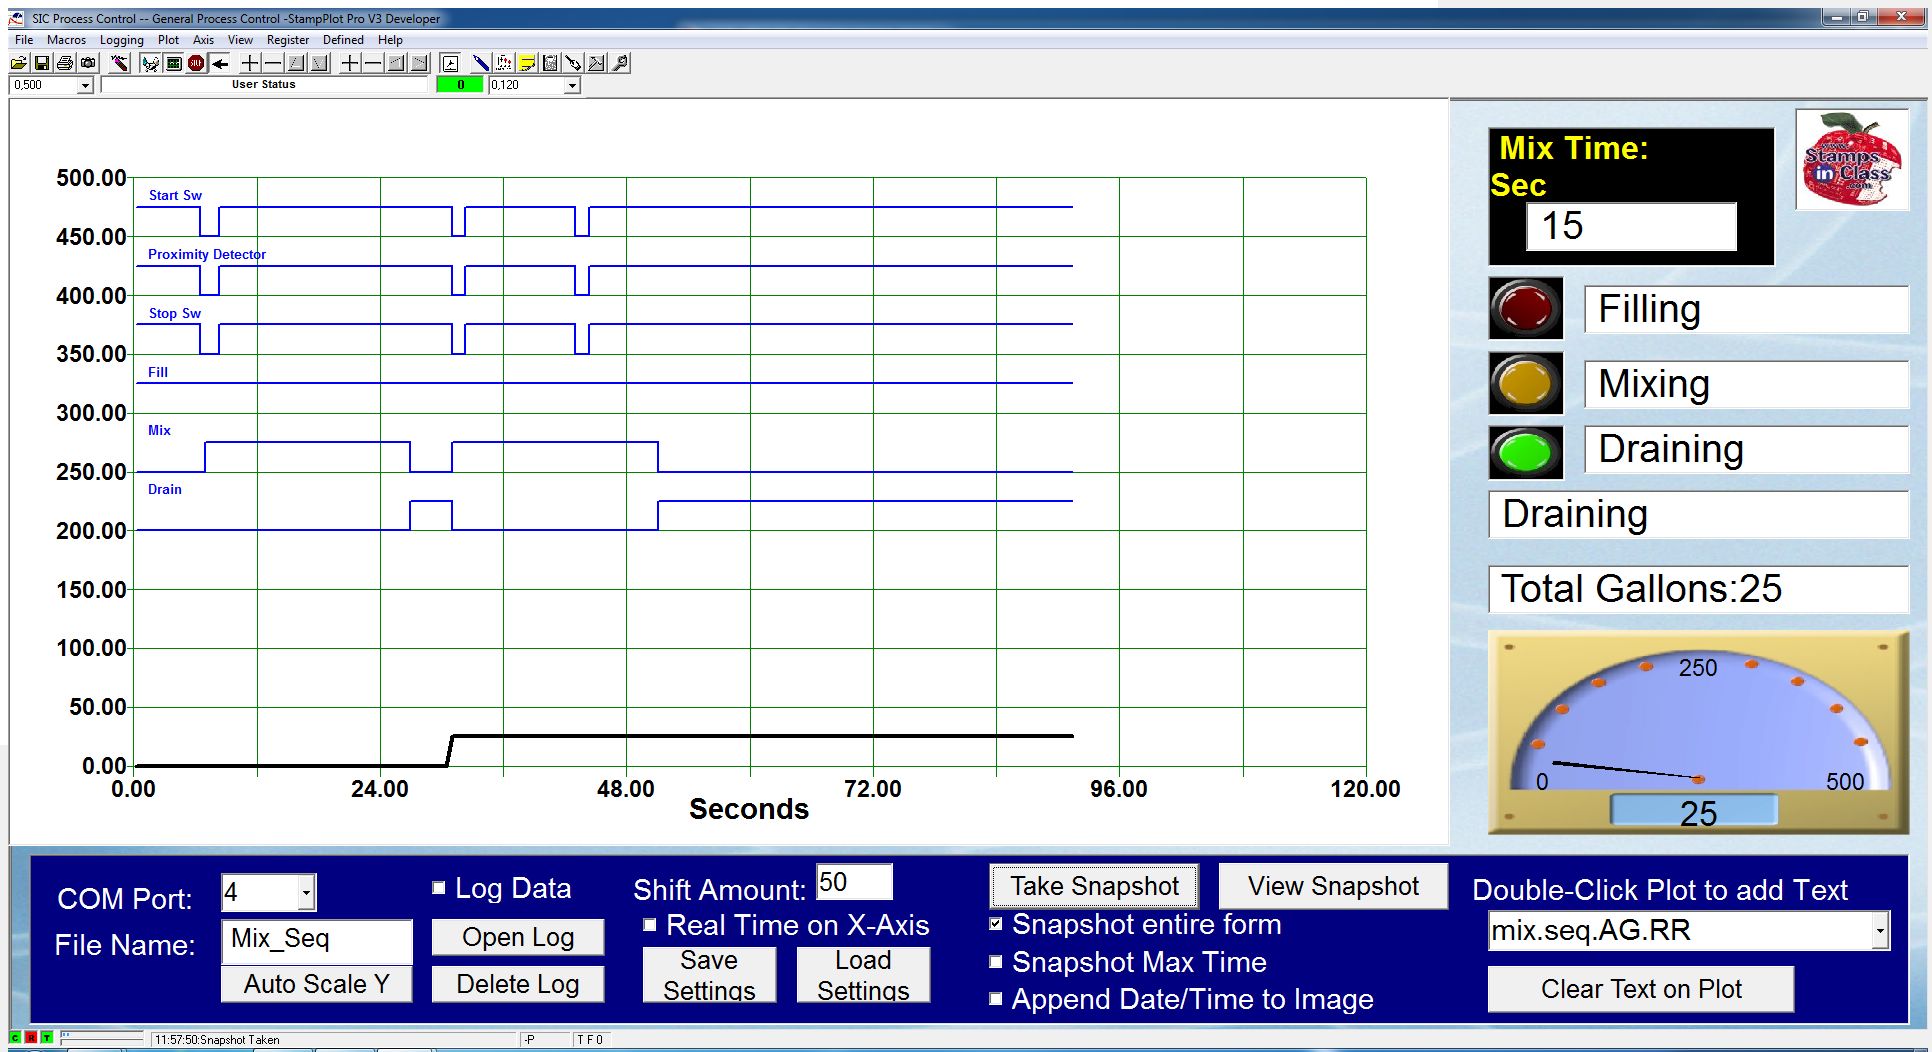Click the open folder icon in the toolbar
This screenshot has height=1052, width=1932.
point(19,63)
